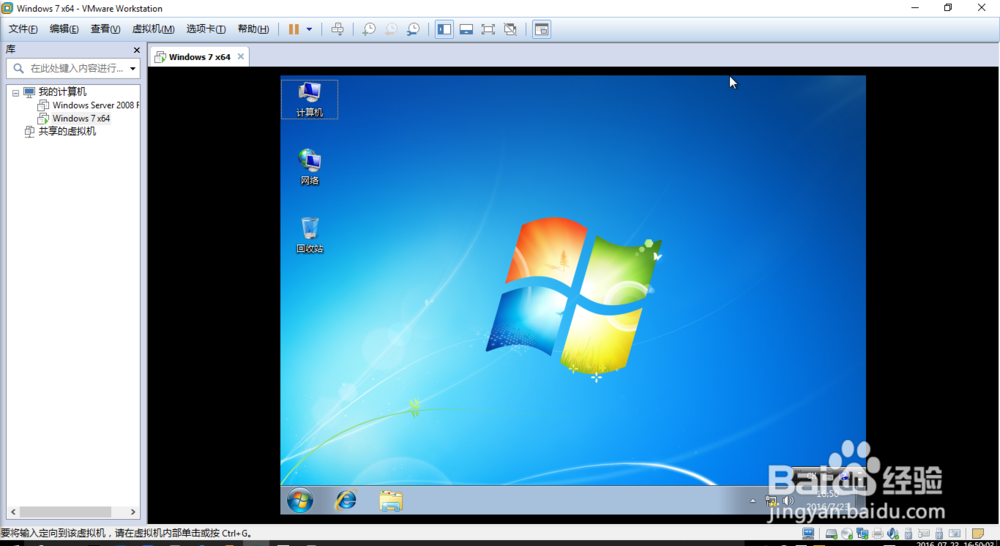The height and width of the screenshot is (546, 1000).
Task: Open Windows Explorer from guest taskbar
Action: pyautogui.click(x=391, y=501)
